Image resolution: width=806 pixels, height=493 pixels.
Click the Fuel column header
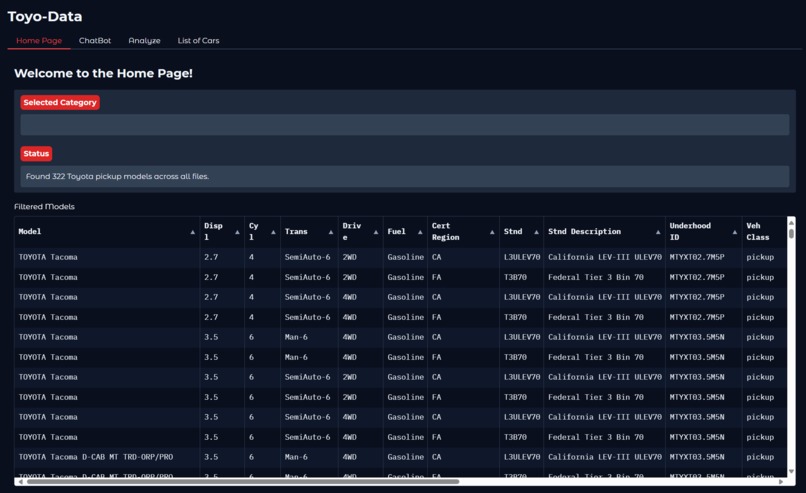(405, 232)
